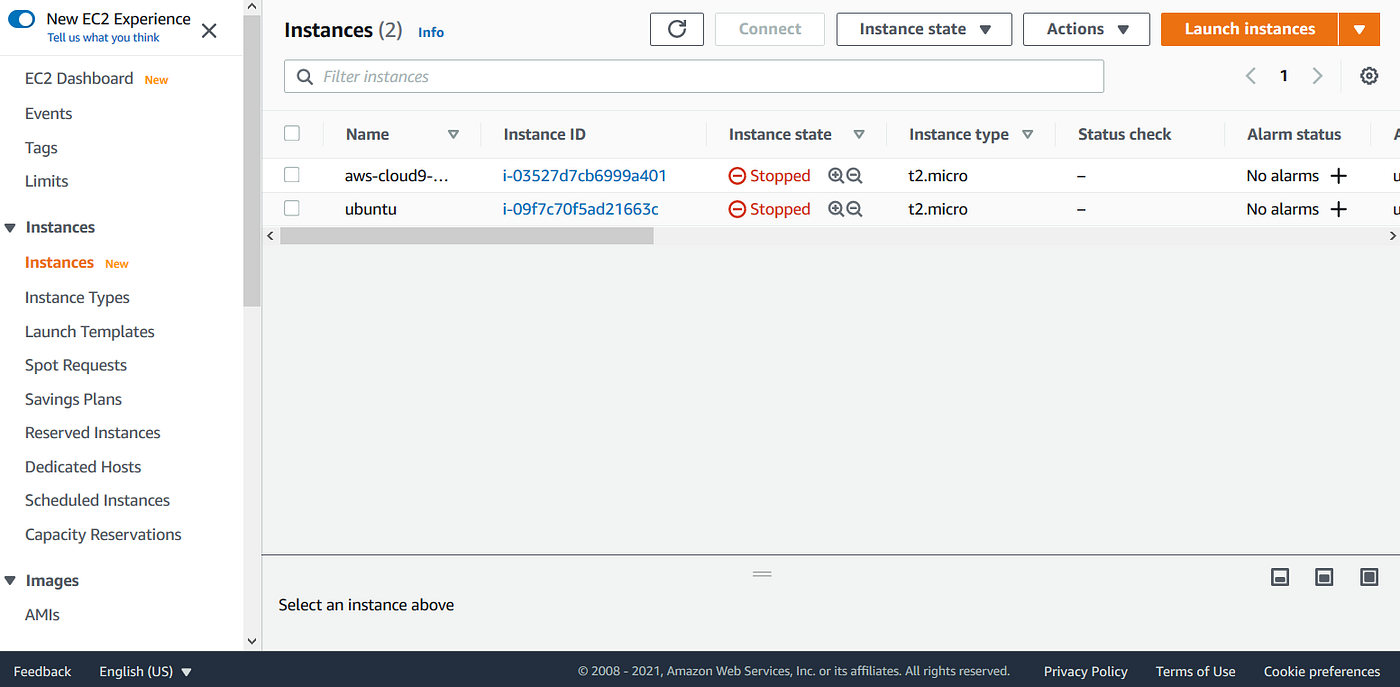Go to Launch Templates in the sidebar
The width and height of the screenshot is (1400, 687).
(x=89, y=331)
